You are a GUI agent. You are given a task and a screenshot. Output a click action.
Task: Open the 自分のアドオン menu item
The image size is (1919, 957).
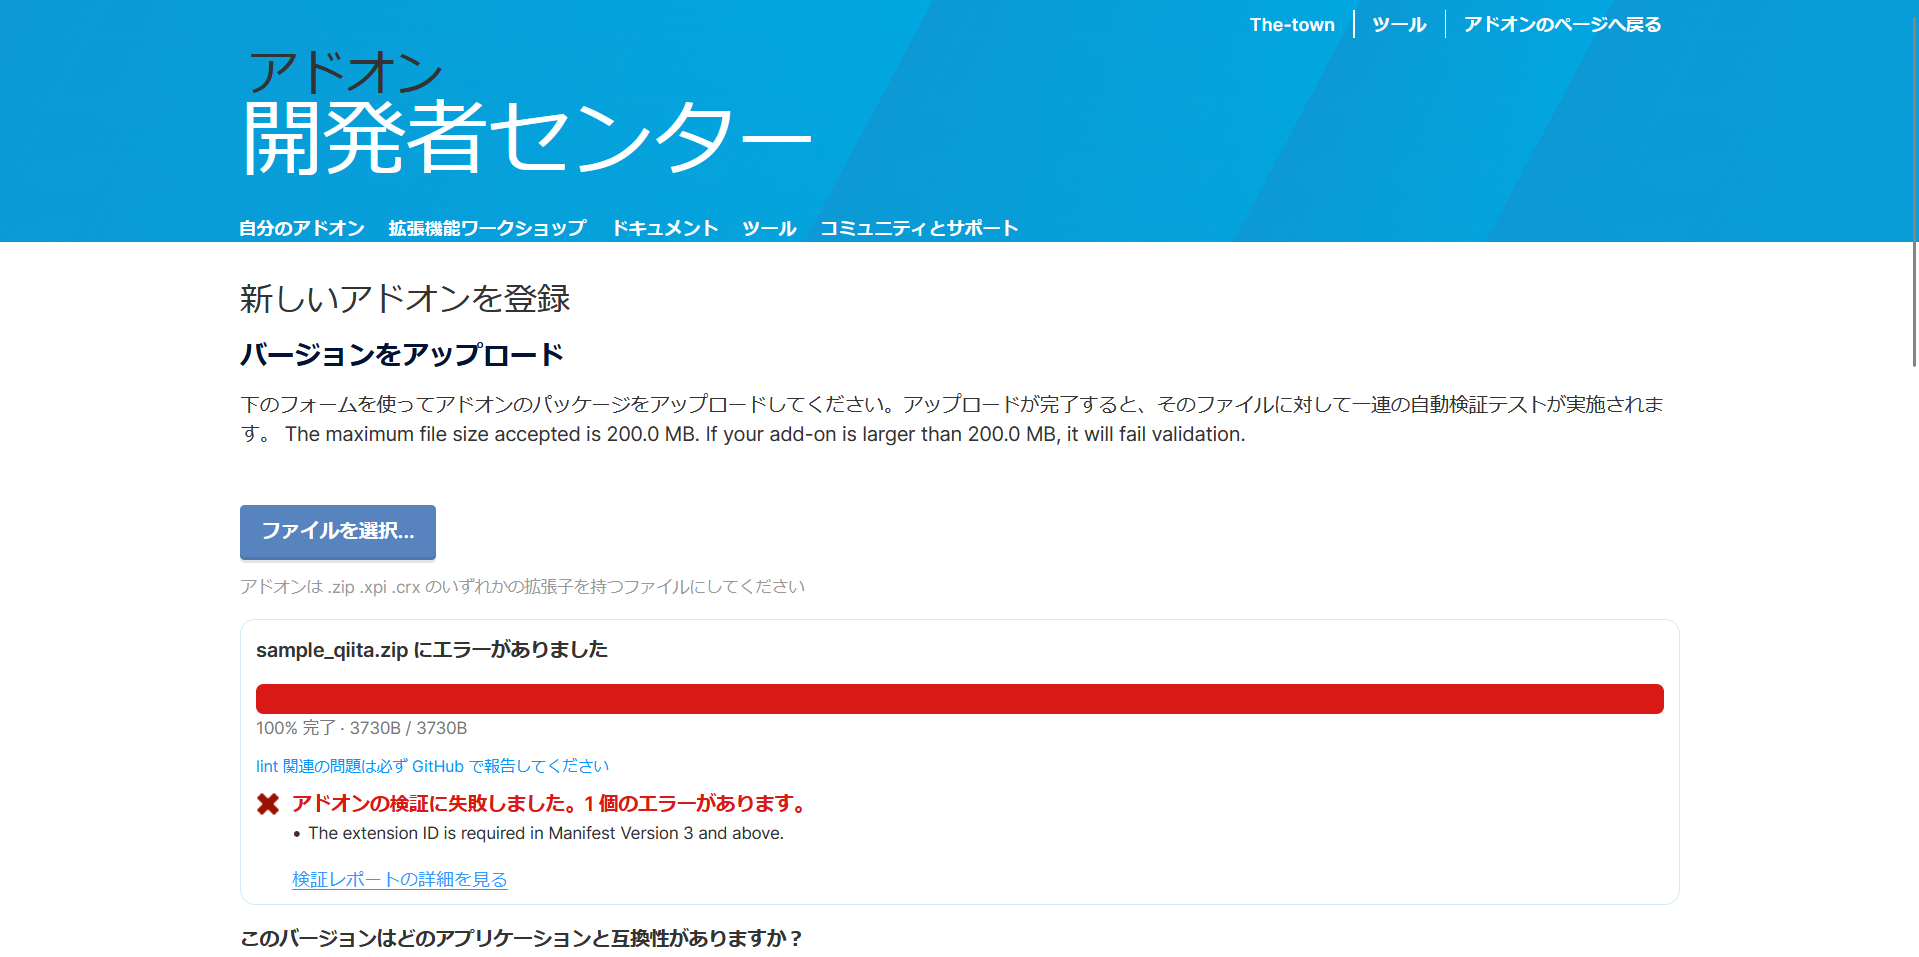click(300, 227)
